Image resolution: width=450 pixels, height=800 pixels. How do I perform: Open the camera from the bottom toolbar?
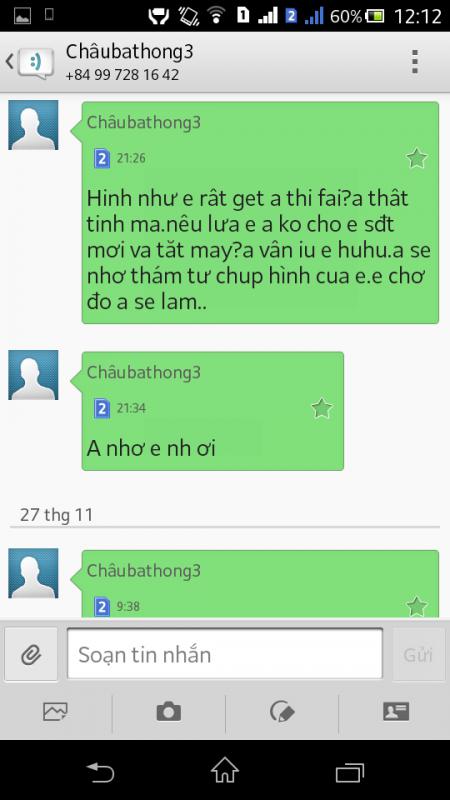pos(168,711)
